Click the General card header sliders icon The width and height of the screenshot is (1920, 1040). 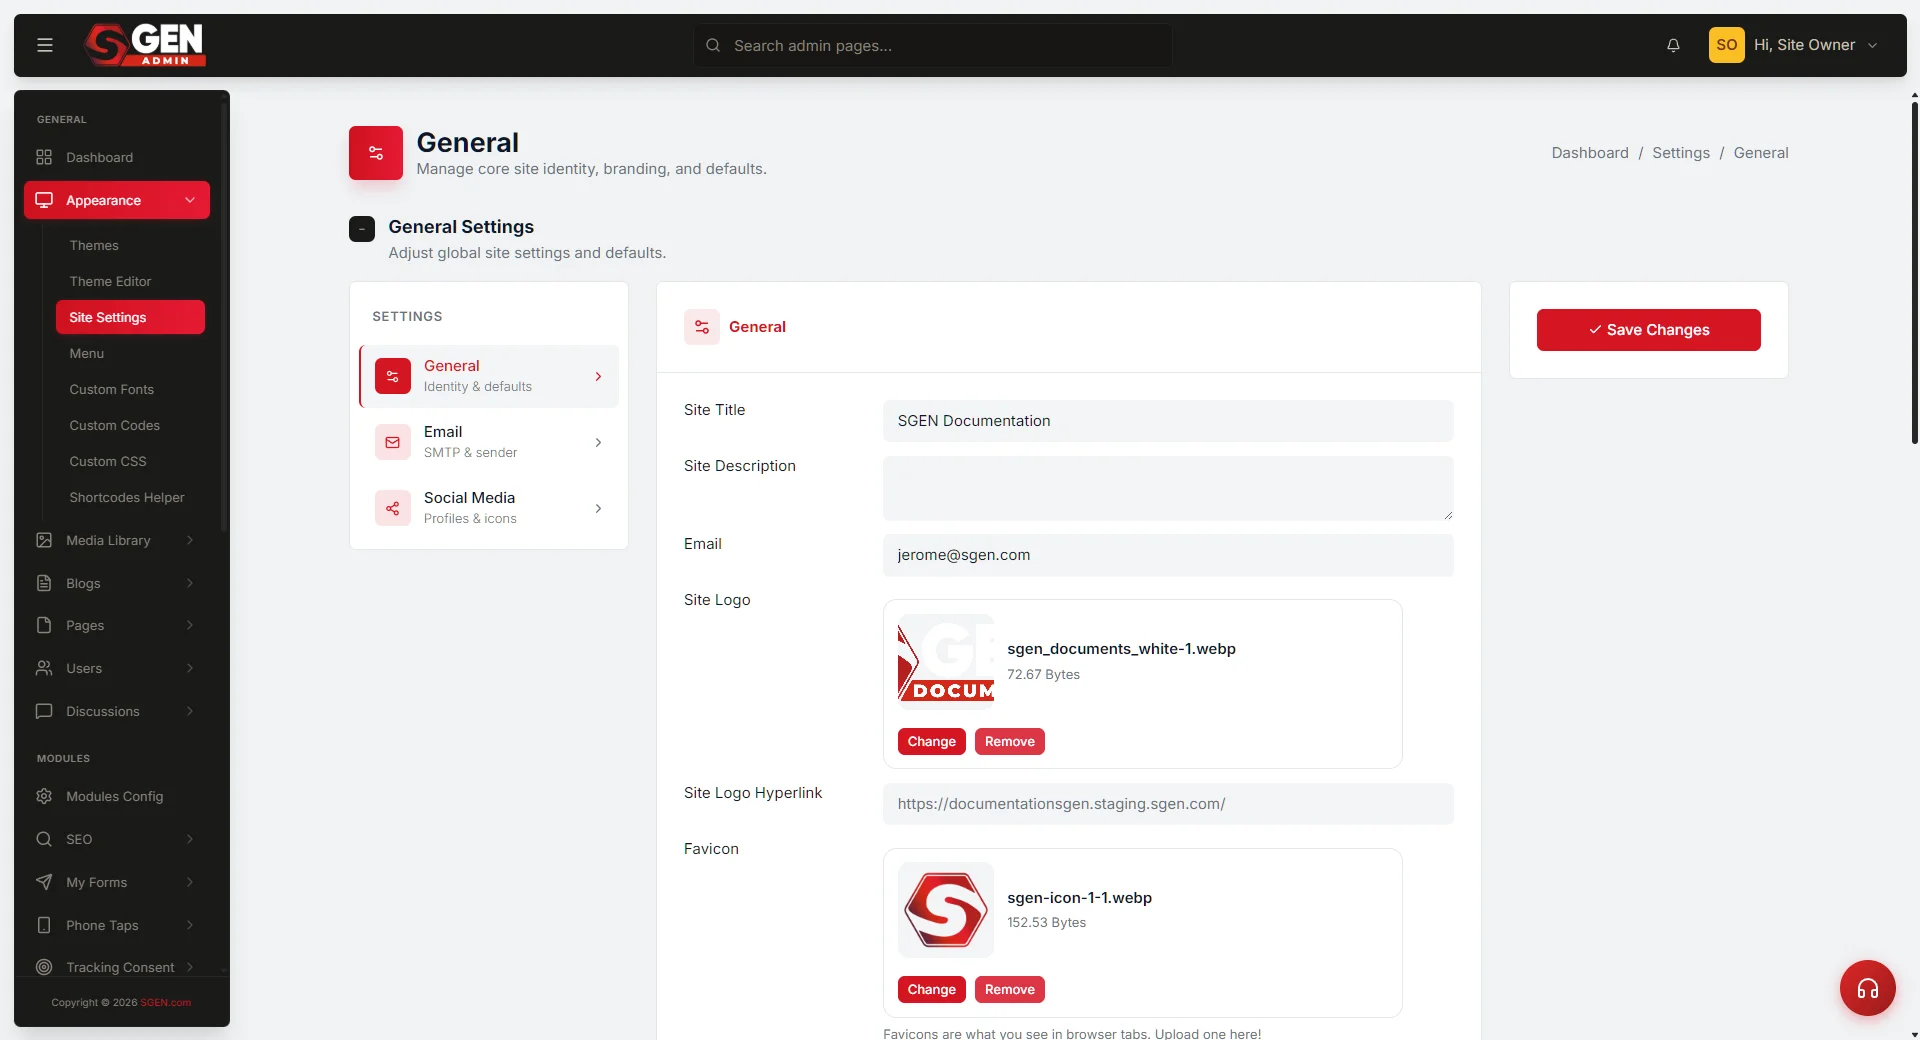coord(702,327)
